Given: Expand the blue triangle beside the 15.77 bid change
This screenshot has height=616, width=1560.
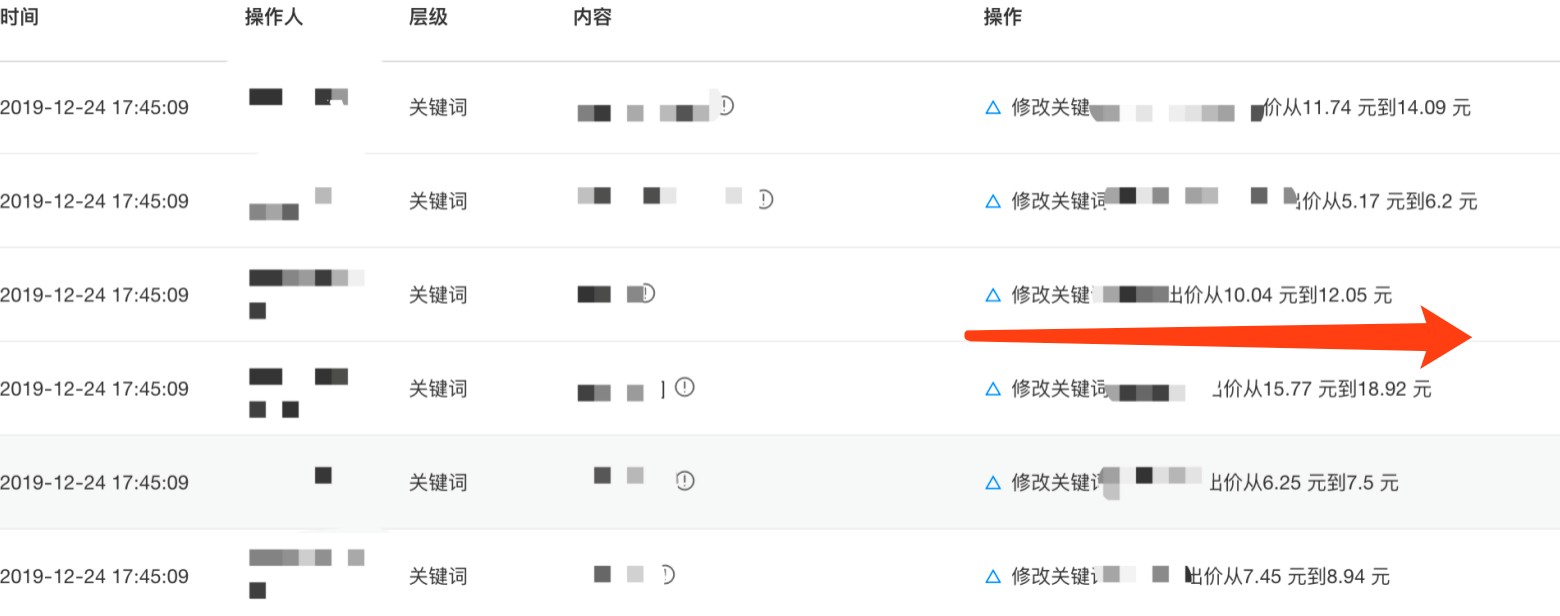Looking at the screenshot, I should pos(993,389).
